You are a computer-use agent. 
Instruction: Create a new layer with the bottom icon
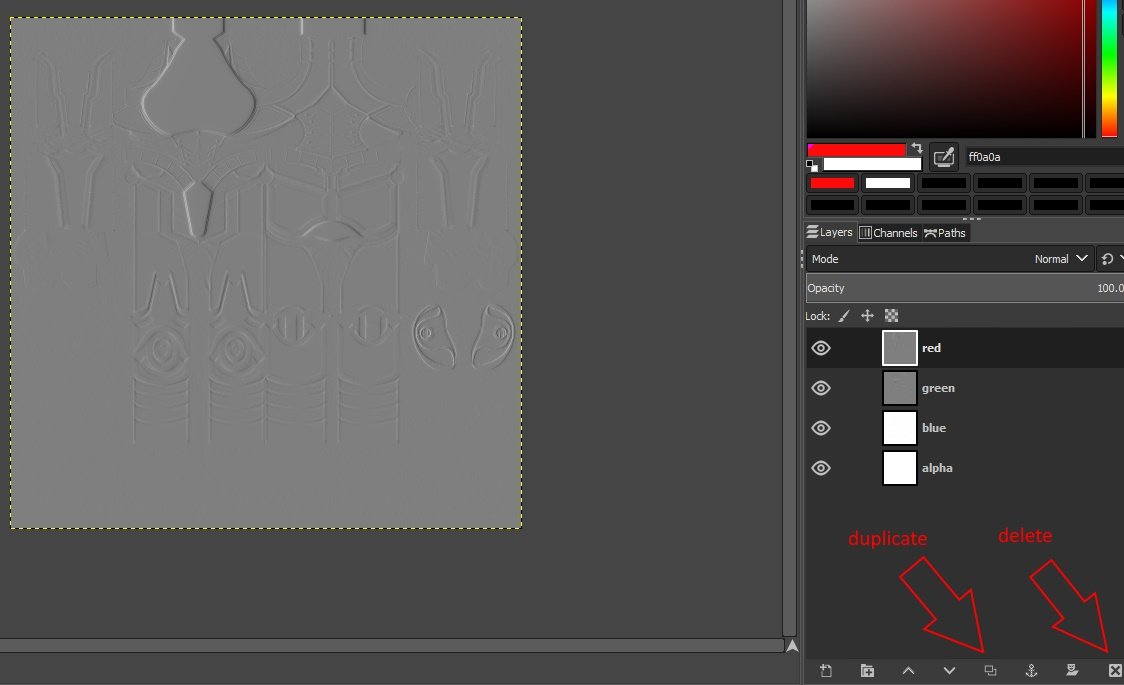tap(826, 671)
